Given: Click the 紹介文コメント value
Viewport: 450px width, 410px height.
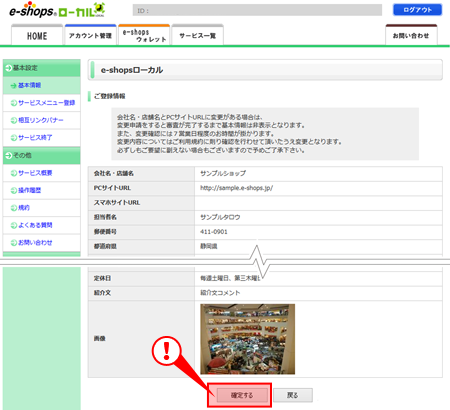Looking at the screenshot, I should (220, 293).
